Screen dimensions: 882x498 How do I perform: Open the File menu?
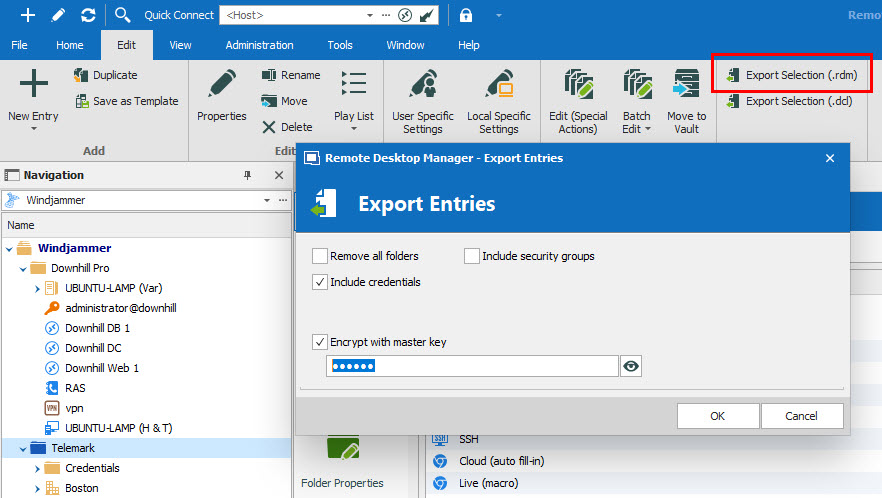(19, 45)
